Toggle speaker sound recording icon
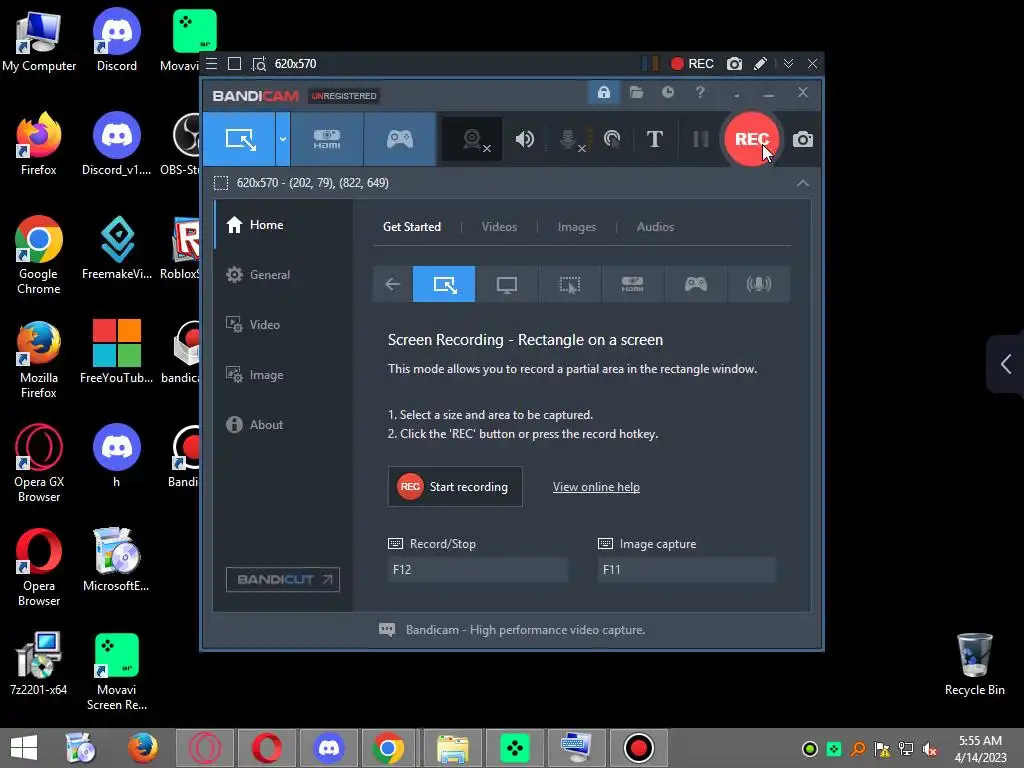1024x768 pixels. [524, 139]
